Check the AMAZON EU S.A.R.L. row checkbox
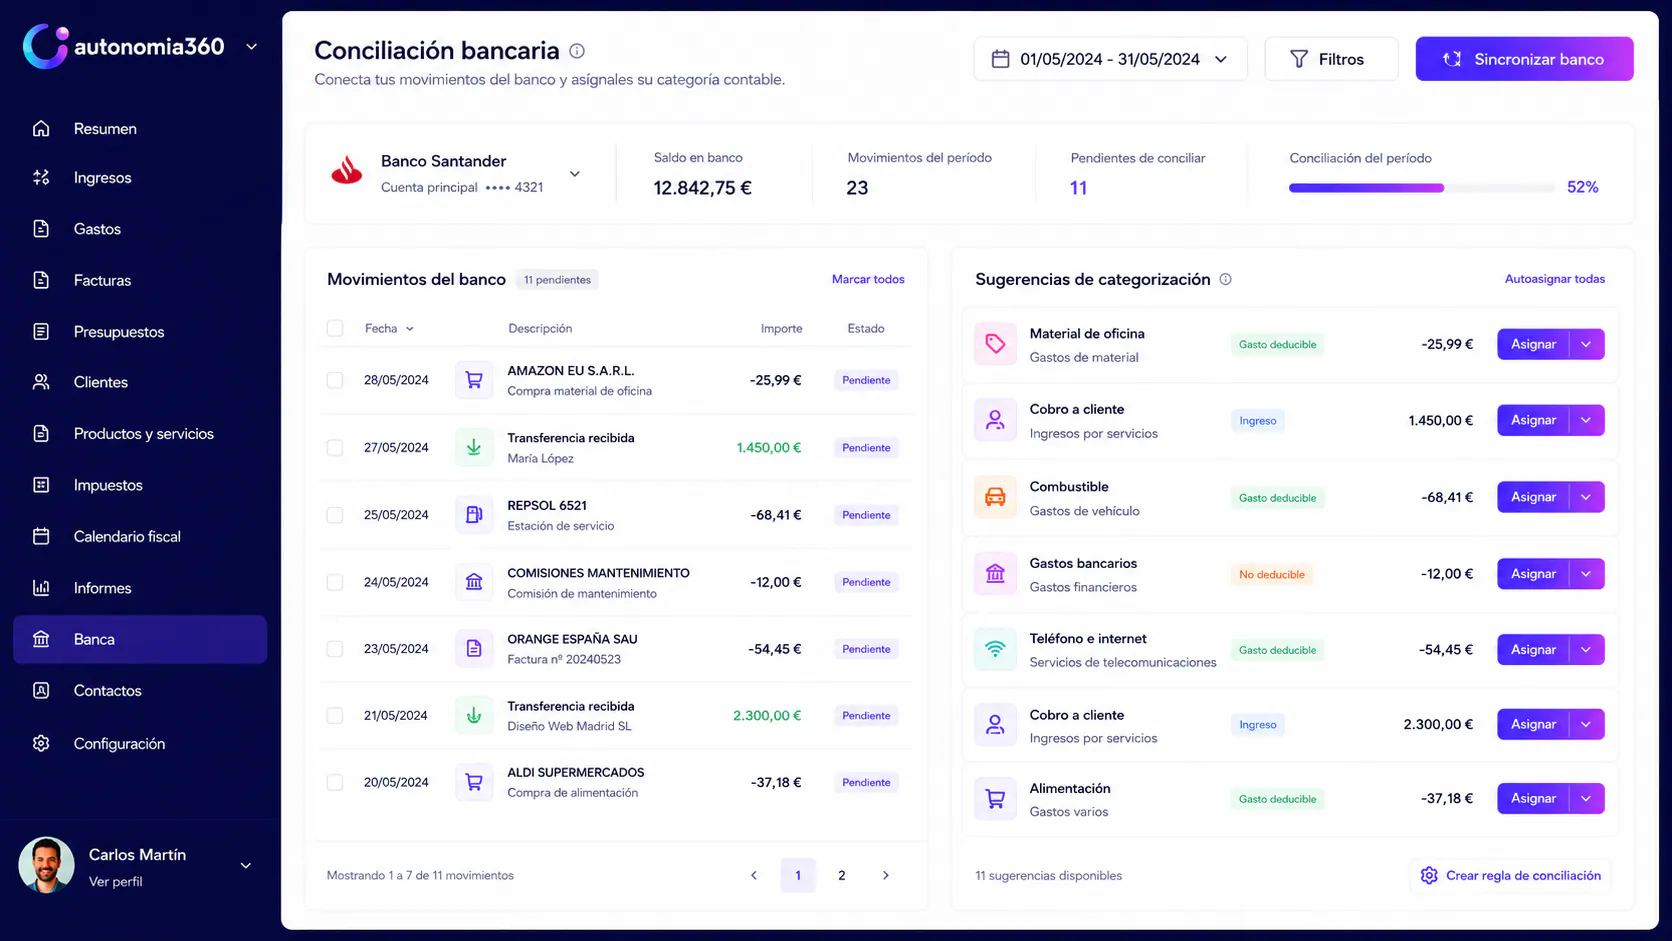 335,380
